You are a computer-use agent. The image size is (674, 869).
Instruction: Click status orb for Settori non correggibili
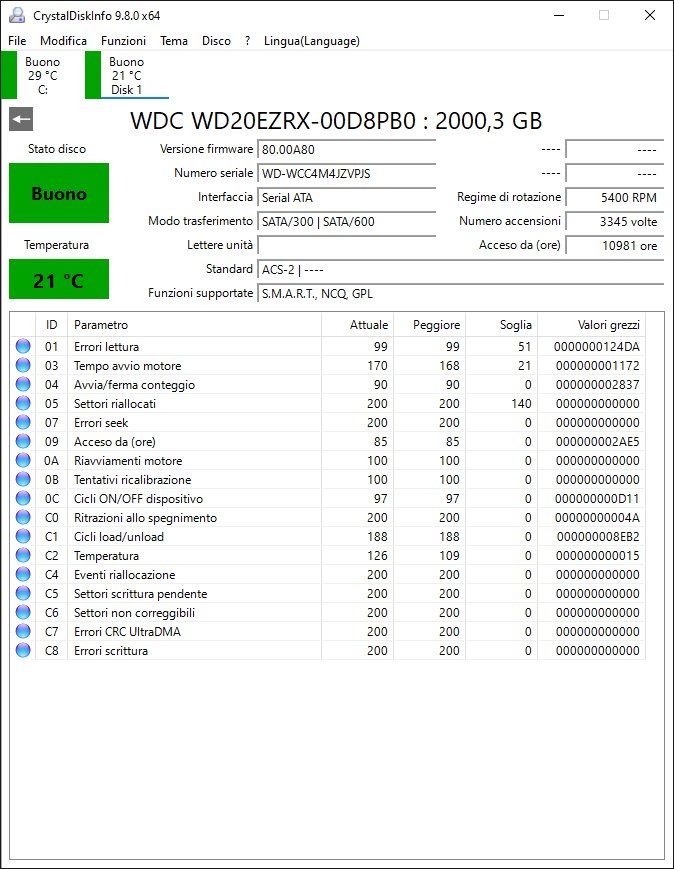point(23,612)
